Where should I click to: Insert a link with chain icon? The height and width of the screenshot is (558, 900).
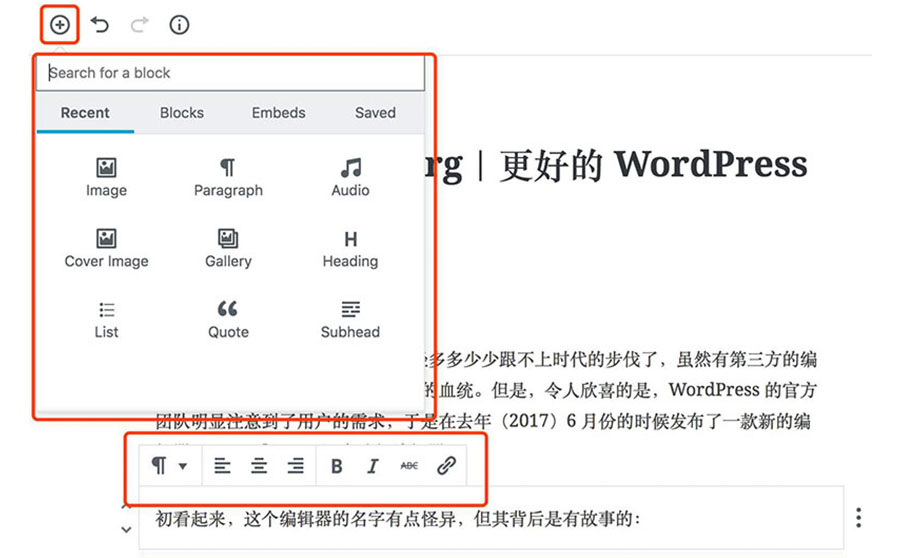[446, 466]
